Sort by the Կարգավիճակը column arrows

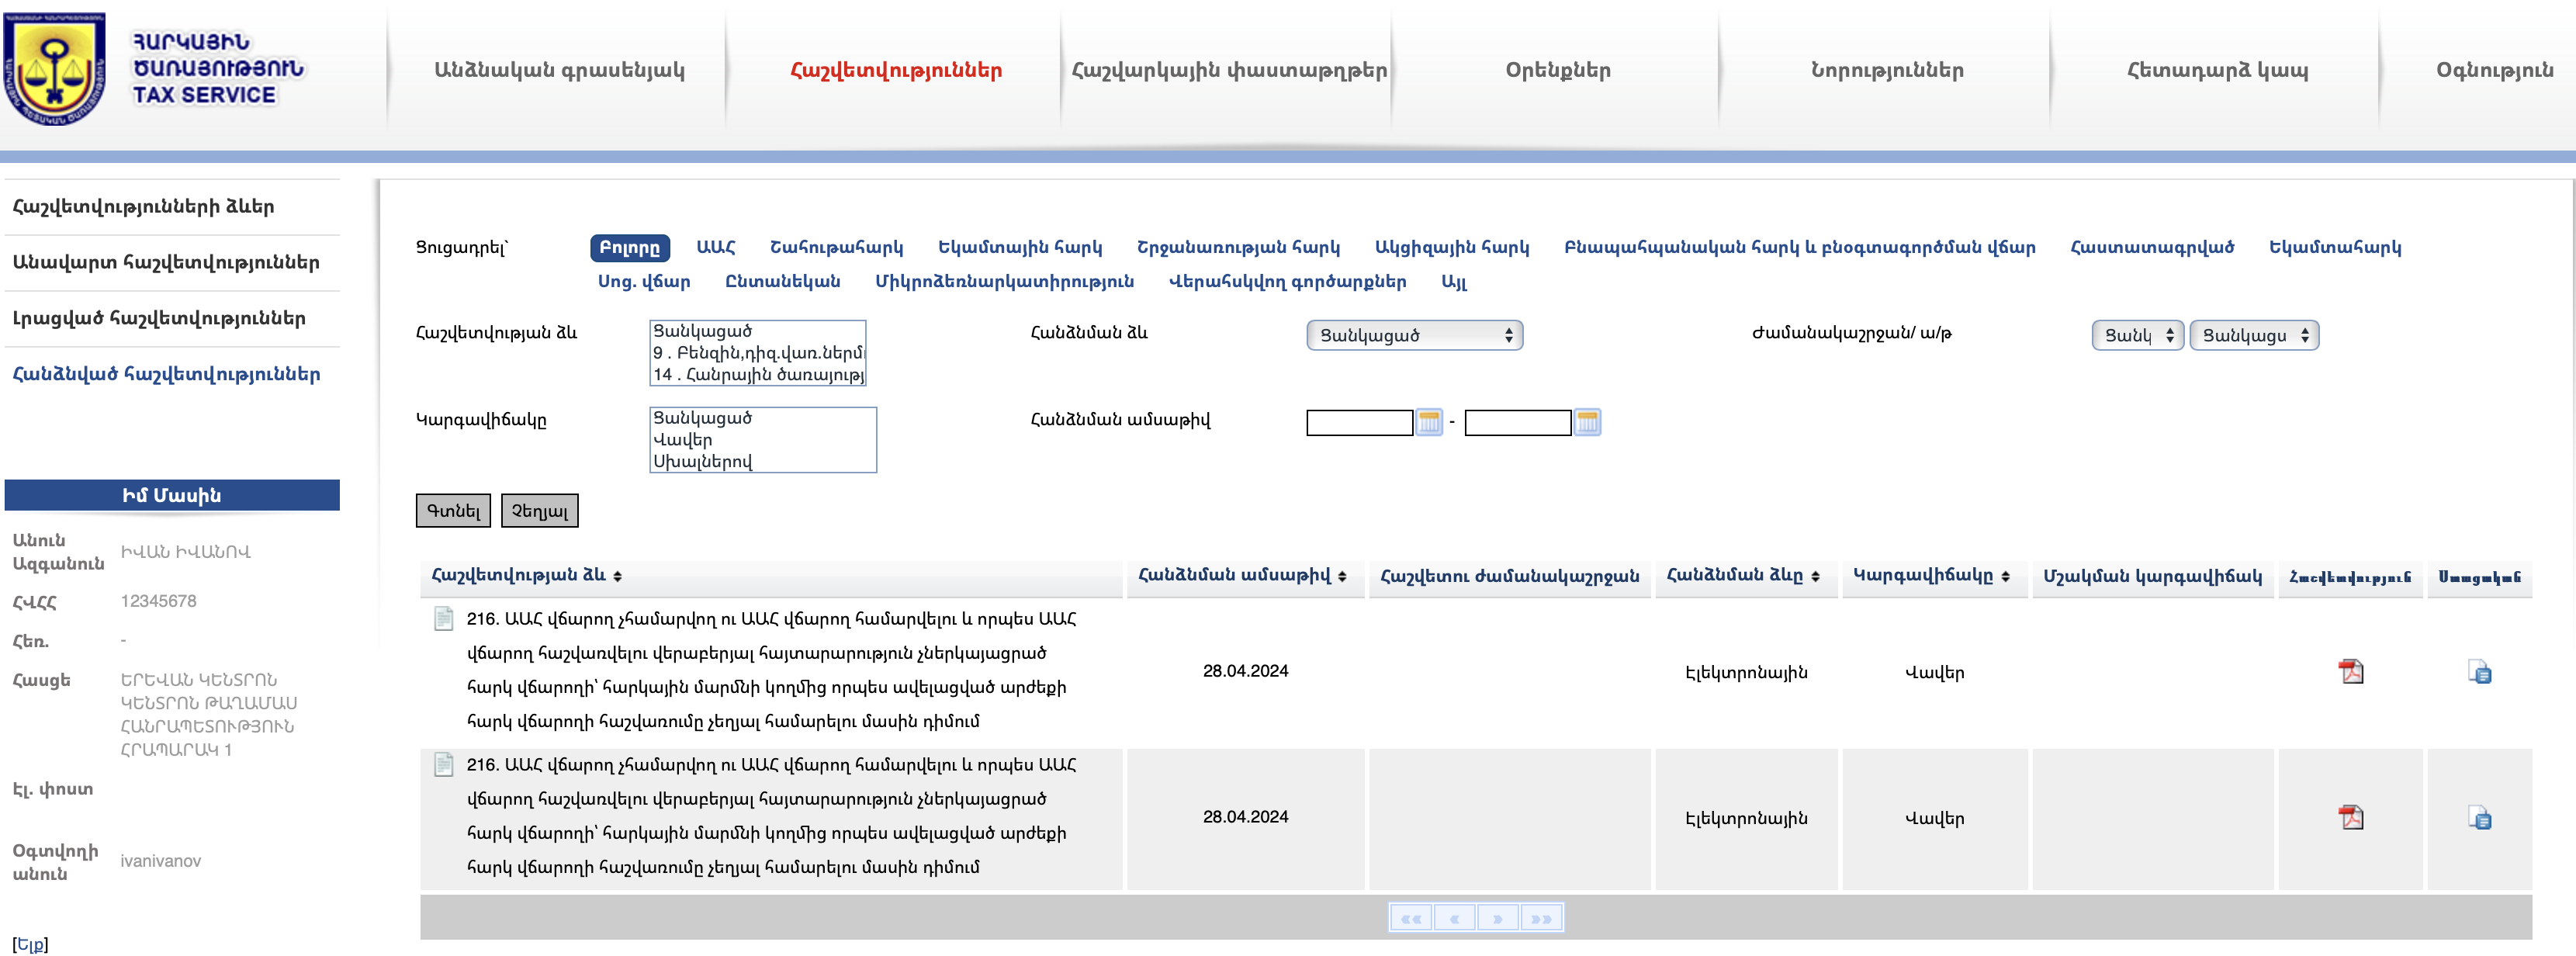click(2006, 576)
